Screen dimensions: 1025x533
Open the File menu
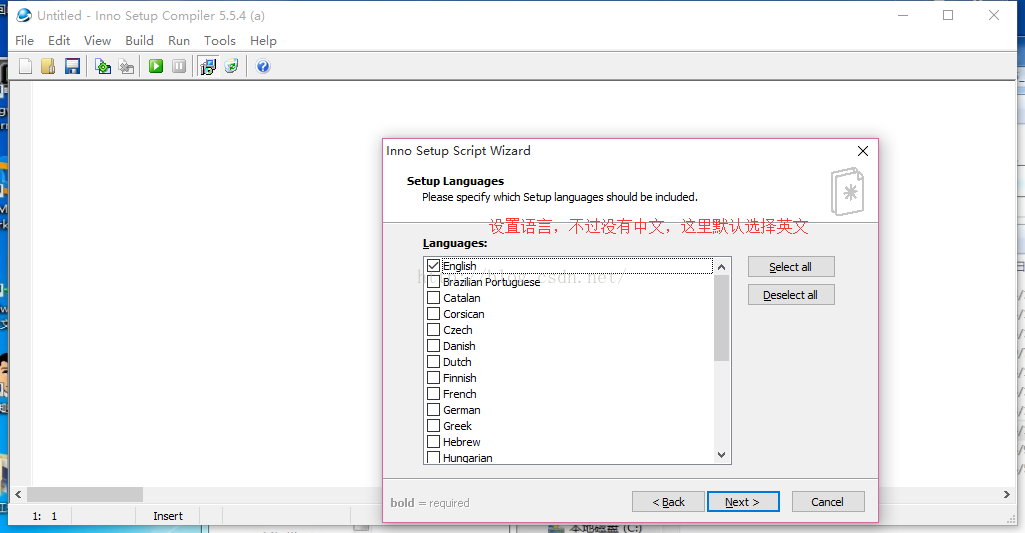point(24,41)
